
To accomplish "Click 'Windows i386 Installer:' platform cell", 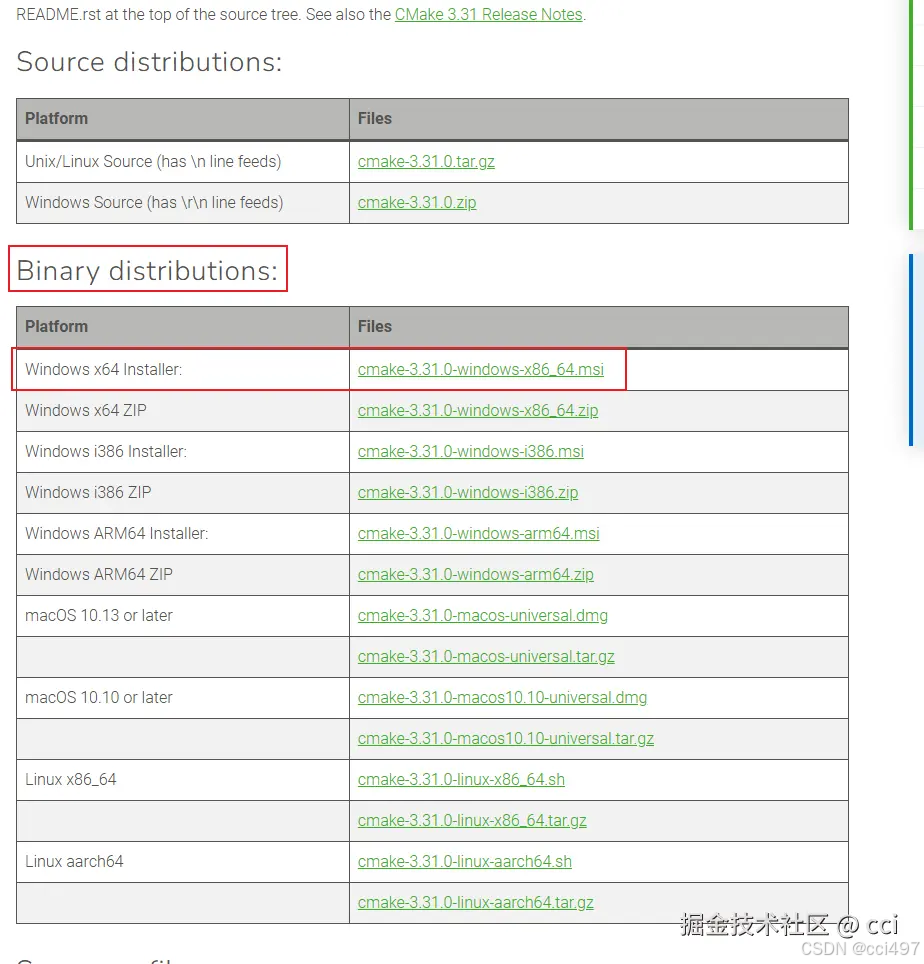I will point(183,452).
